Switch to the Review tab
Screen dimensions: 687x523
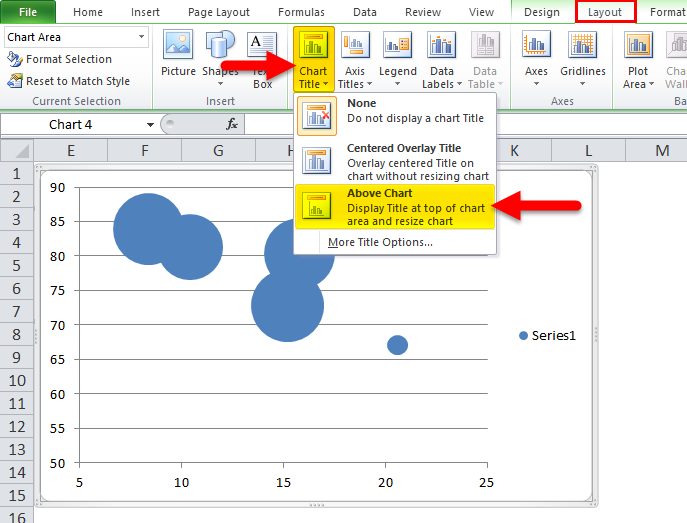pos(423,12)
